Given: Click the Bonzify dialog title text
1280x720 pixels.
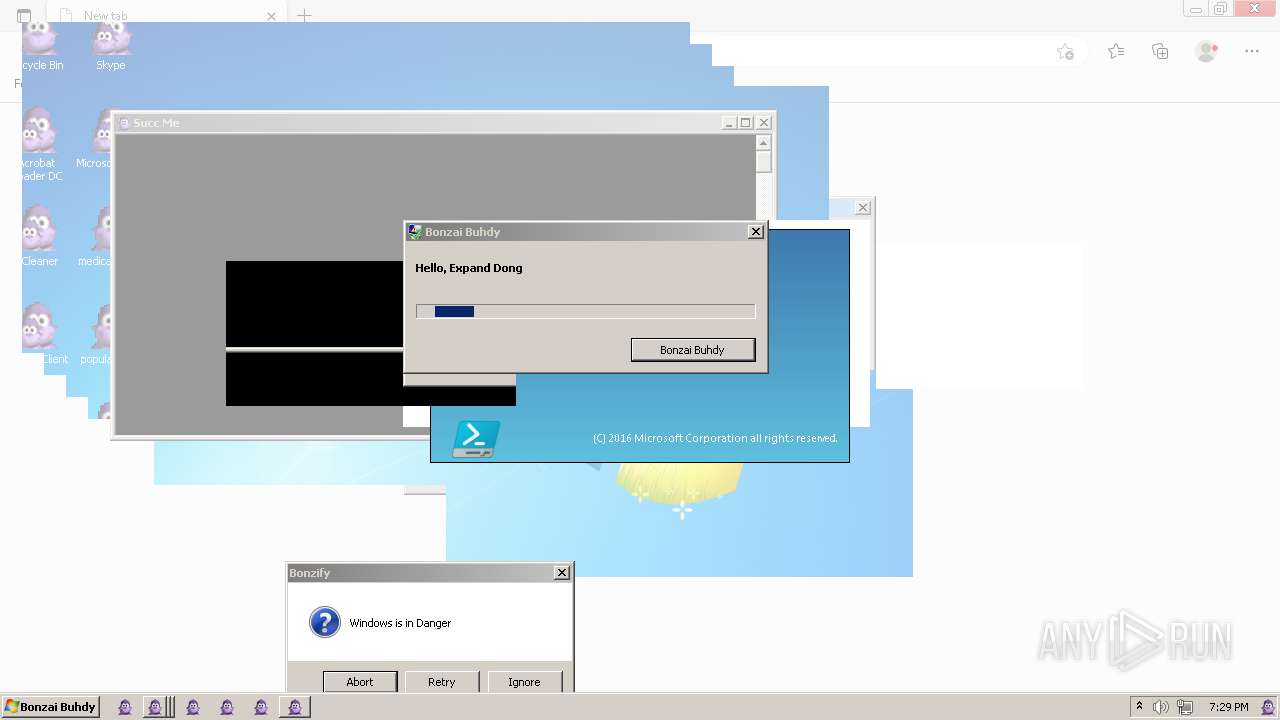Looking at the screenshot, I should 310,573.
